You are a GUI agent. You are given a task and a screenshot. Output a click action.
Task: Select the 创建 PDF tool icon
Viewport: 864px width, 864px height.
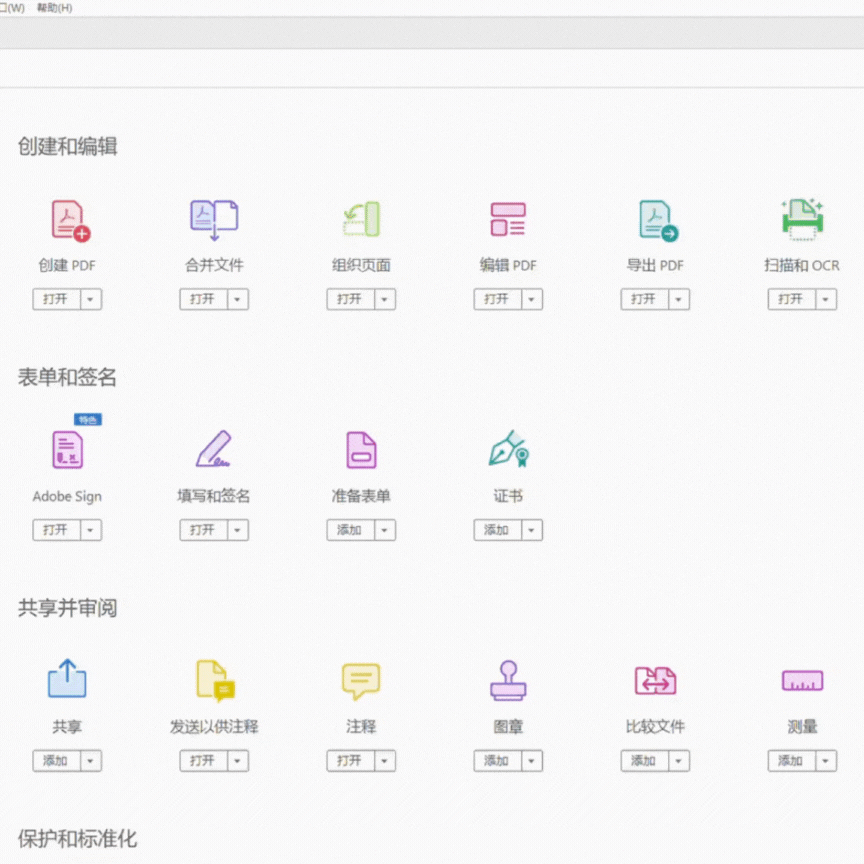tap(66, 219)
